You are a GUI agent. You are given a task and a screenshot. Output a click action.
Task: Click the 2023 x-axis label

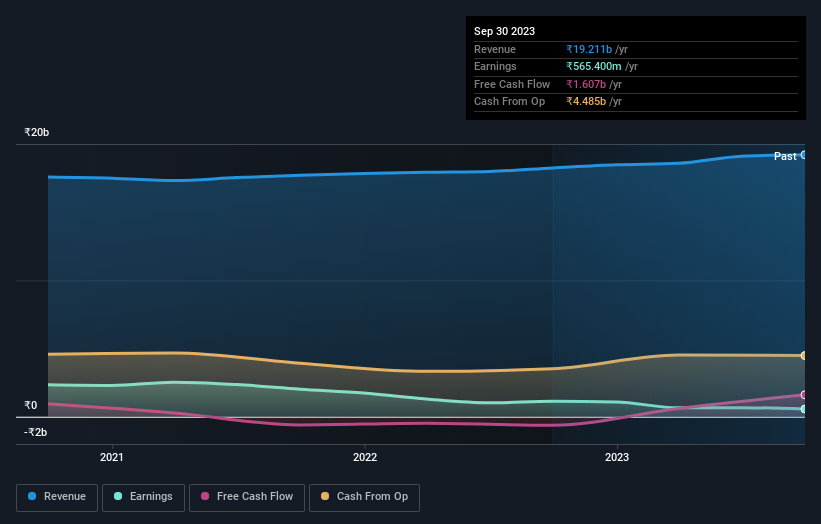(x=617, y=457)
